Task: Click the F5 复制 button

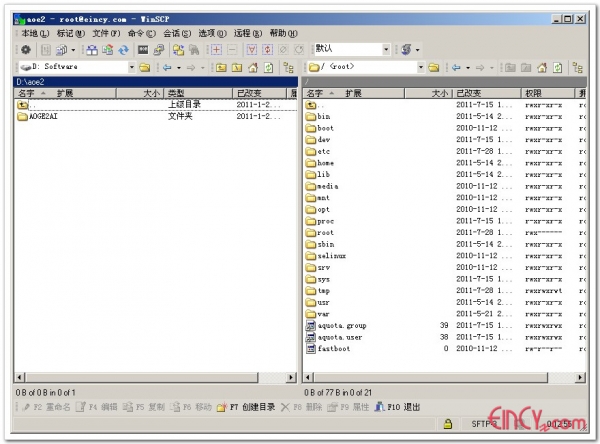Action: (x=143, y=407)
